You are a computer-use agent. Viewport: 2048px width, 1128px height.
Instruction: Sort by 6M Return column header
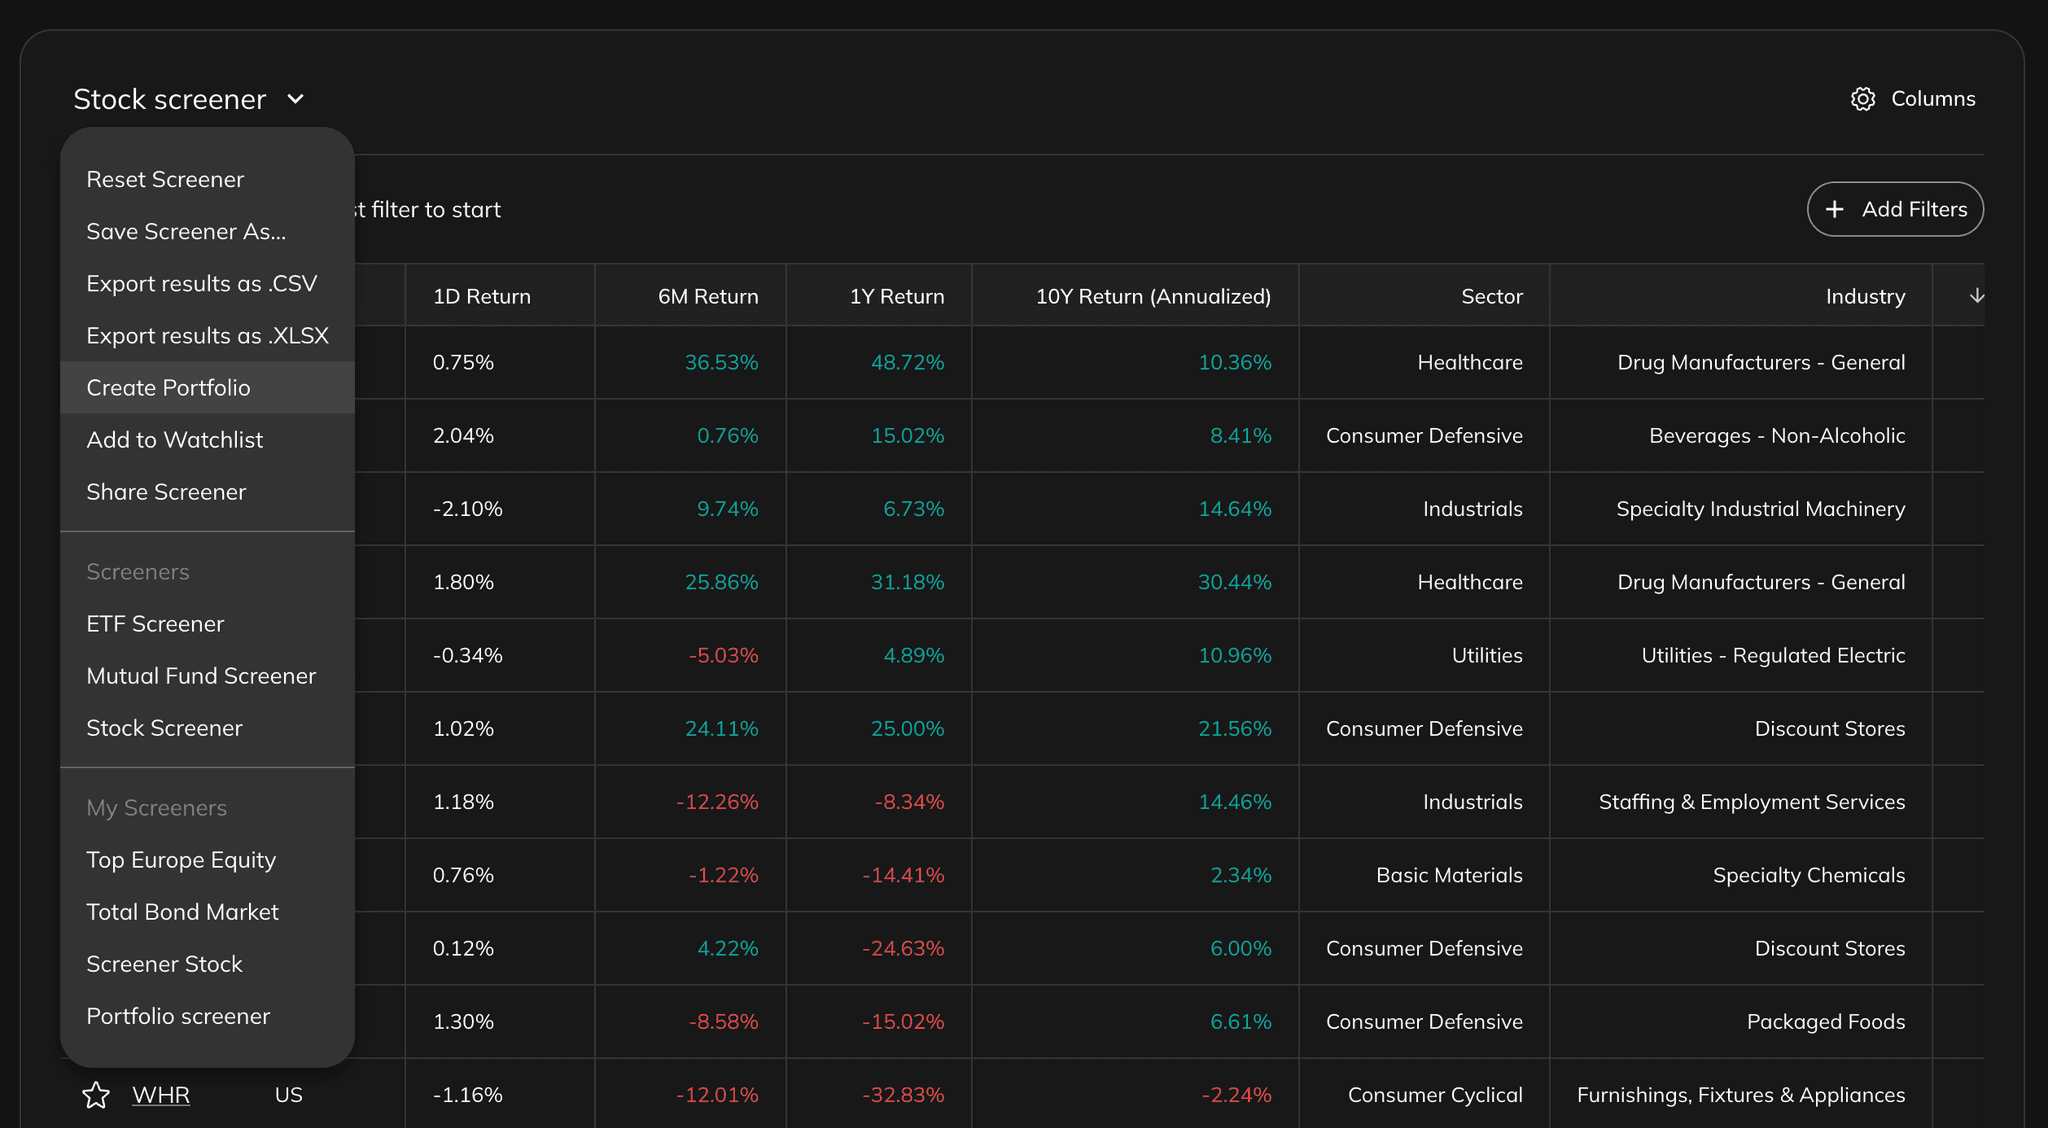707,296
